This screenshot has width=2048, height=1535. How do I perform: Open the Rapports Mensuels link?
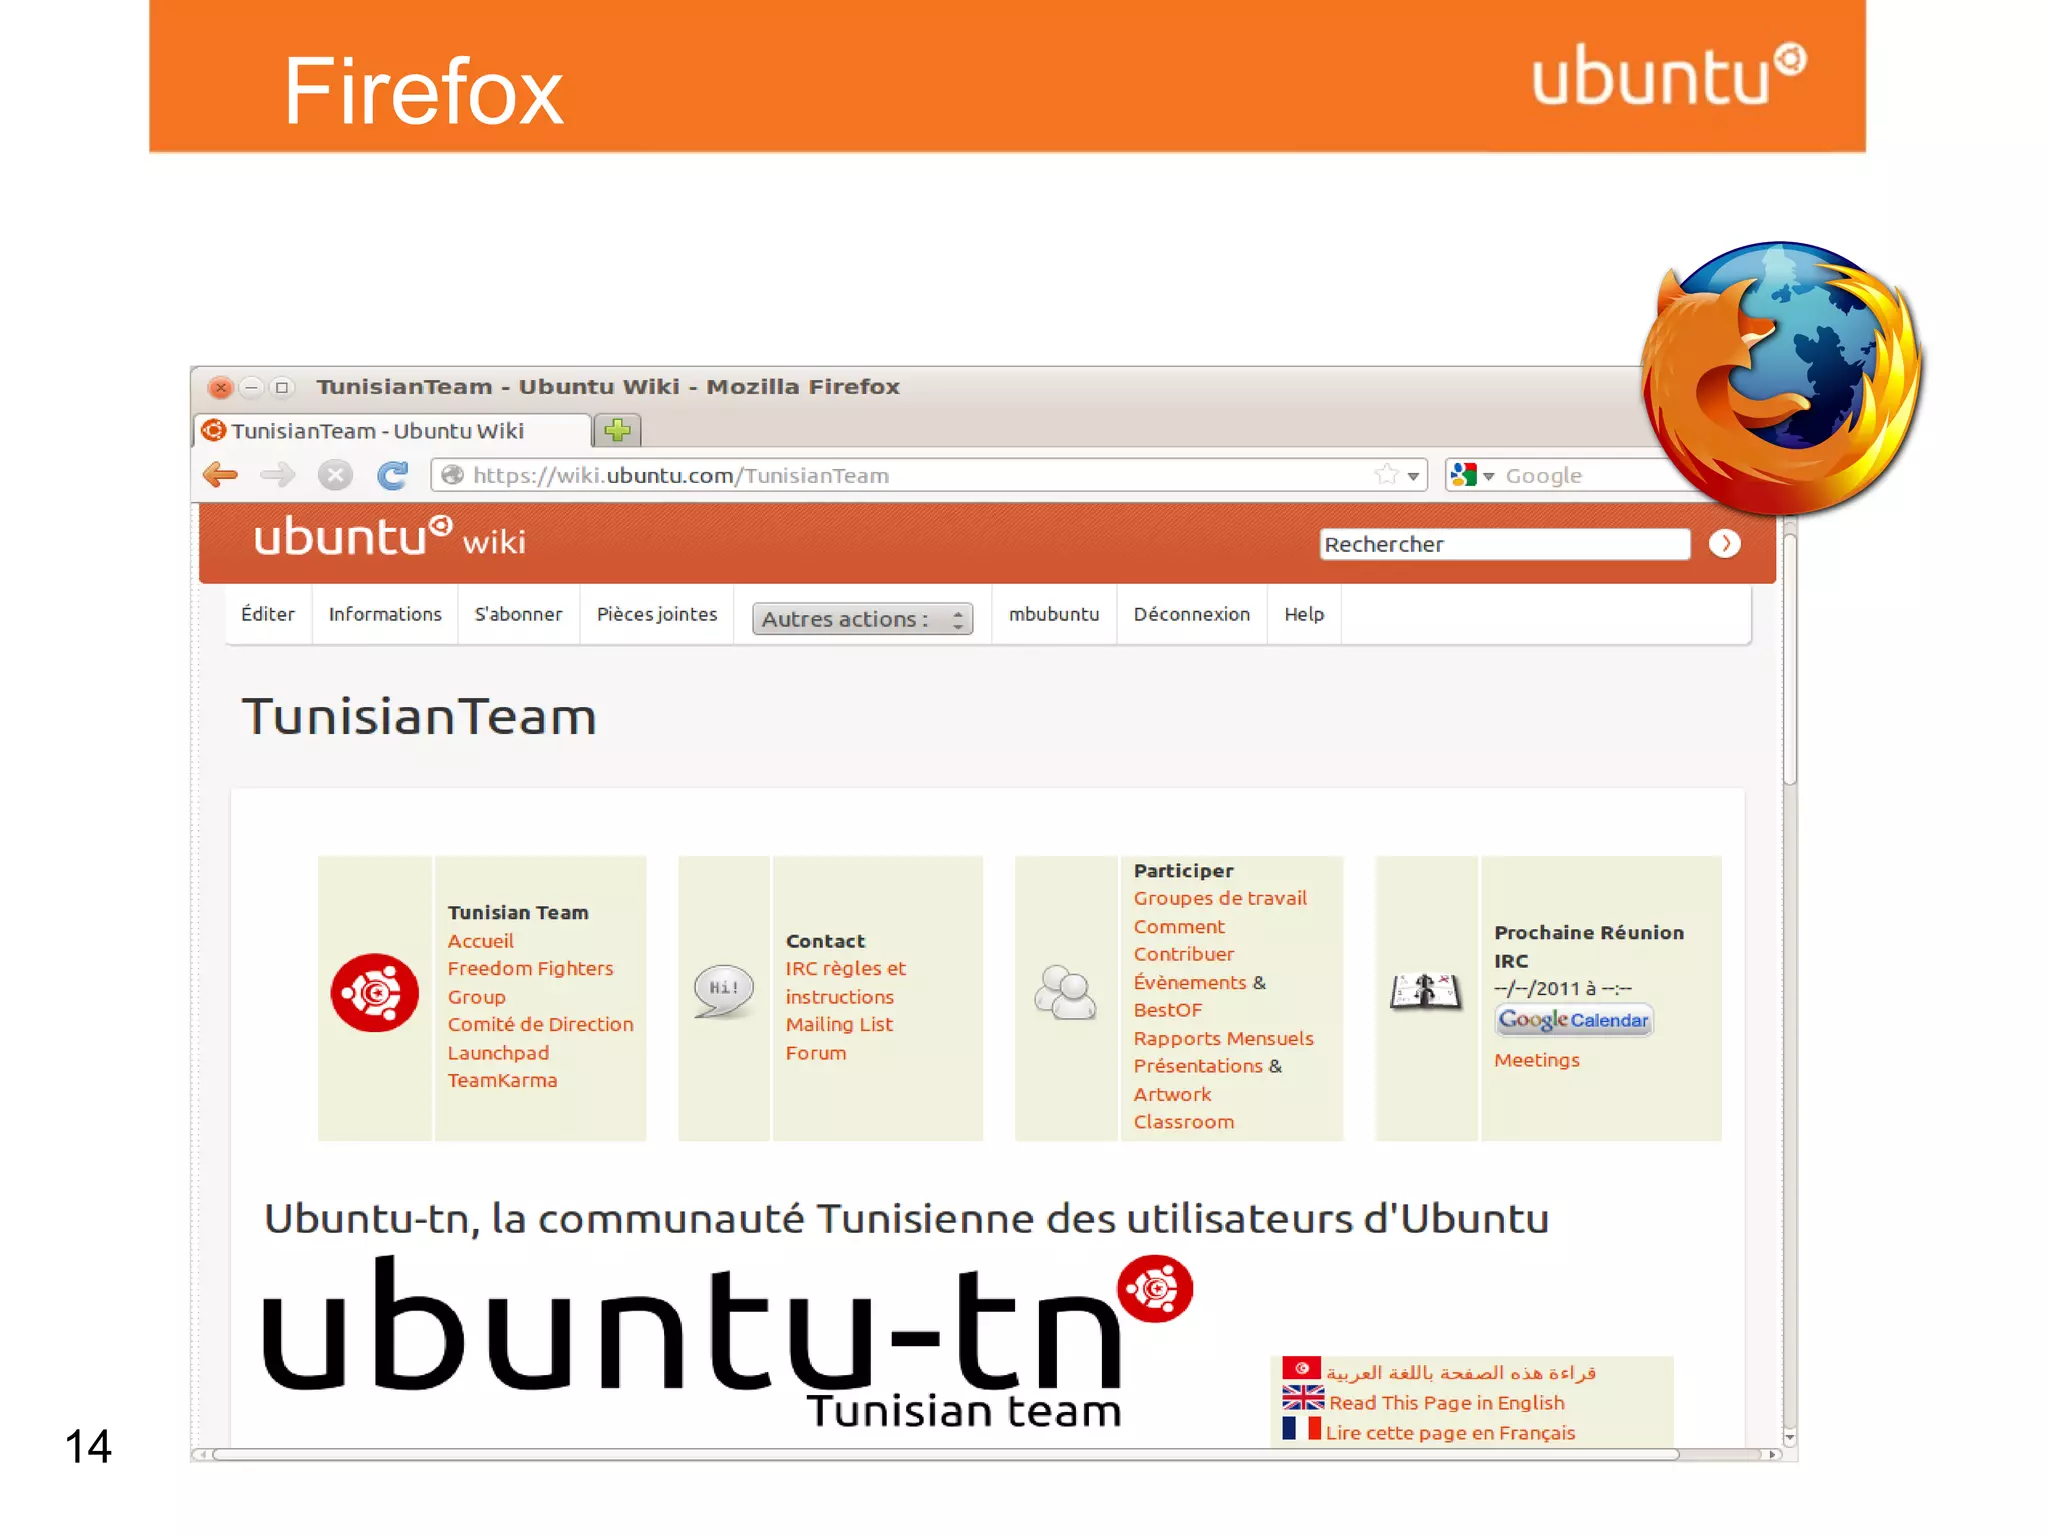pos(1223,1038)
